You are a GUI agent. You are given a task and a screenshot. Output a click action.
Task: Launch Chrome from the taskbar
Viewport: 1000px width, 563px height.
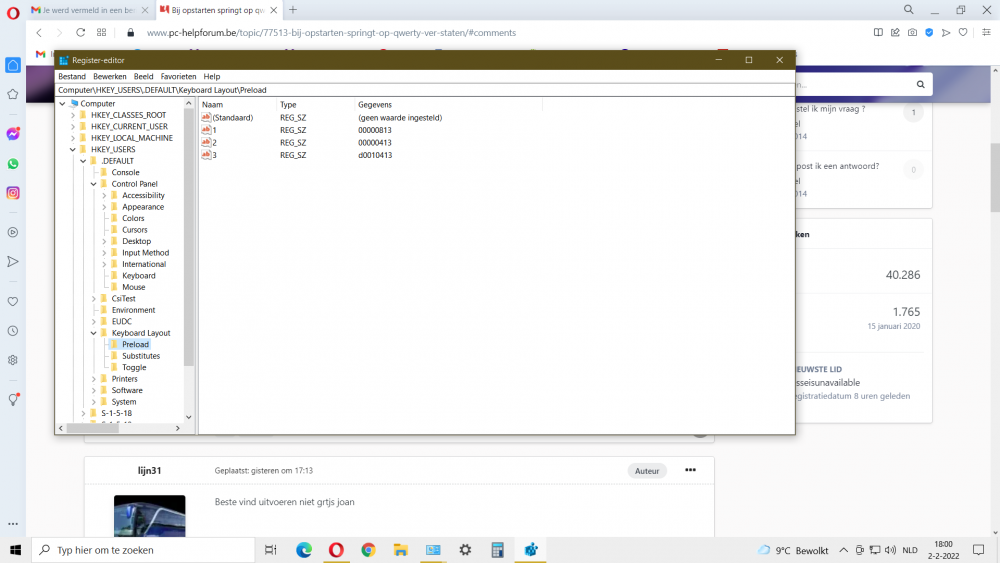(368, 550)
